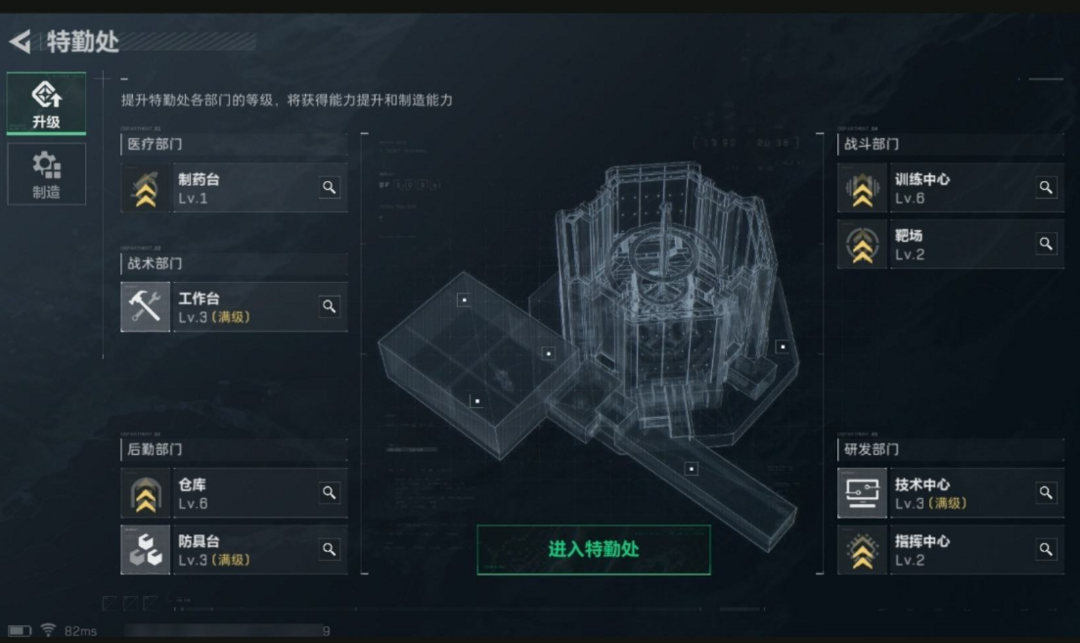Select the 防具台 cubes icon
The height and width of the screenshot is (643, 1080).
(x=145, y=550)
